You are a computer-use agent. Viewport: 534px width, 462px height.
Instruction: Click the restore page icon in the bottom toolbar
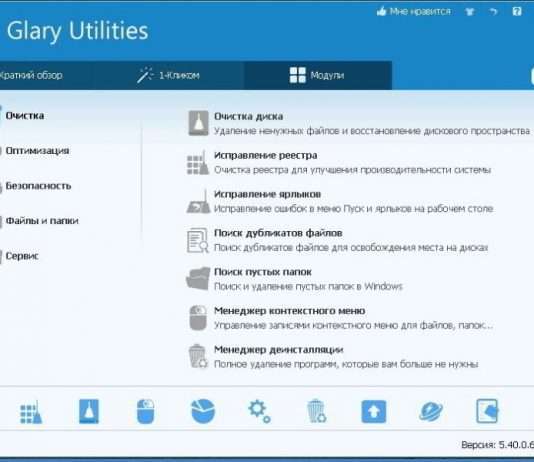coord(487,411)
